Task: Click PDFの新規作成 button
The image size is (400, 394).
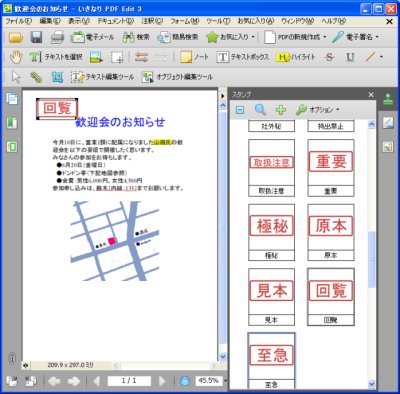Action: coord(292,37)
